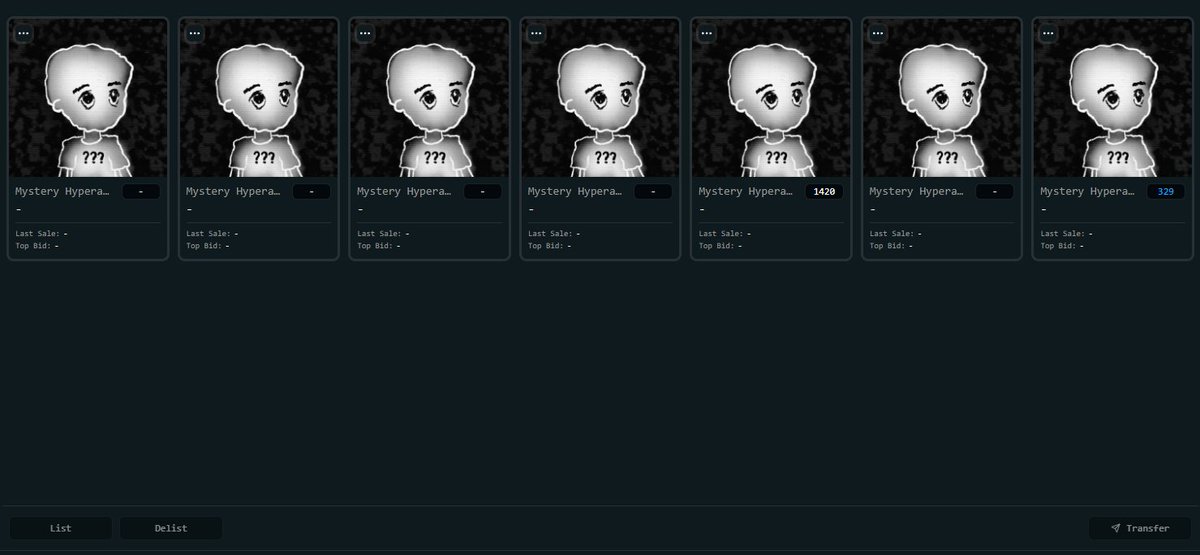The image size is (1200, 555).
Task: Open three-dot menu on card priced 329
Action: pos(1048,33)
